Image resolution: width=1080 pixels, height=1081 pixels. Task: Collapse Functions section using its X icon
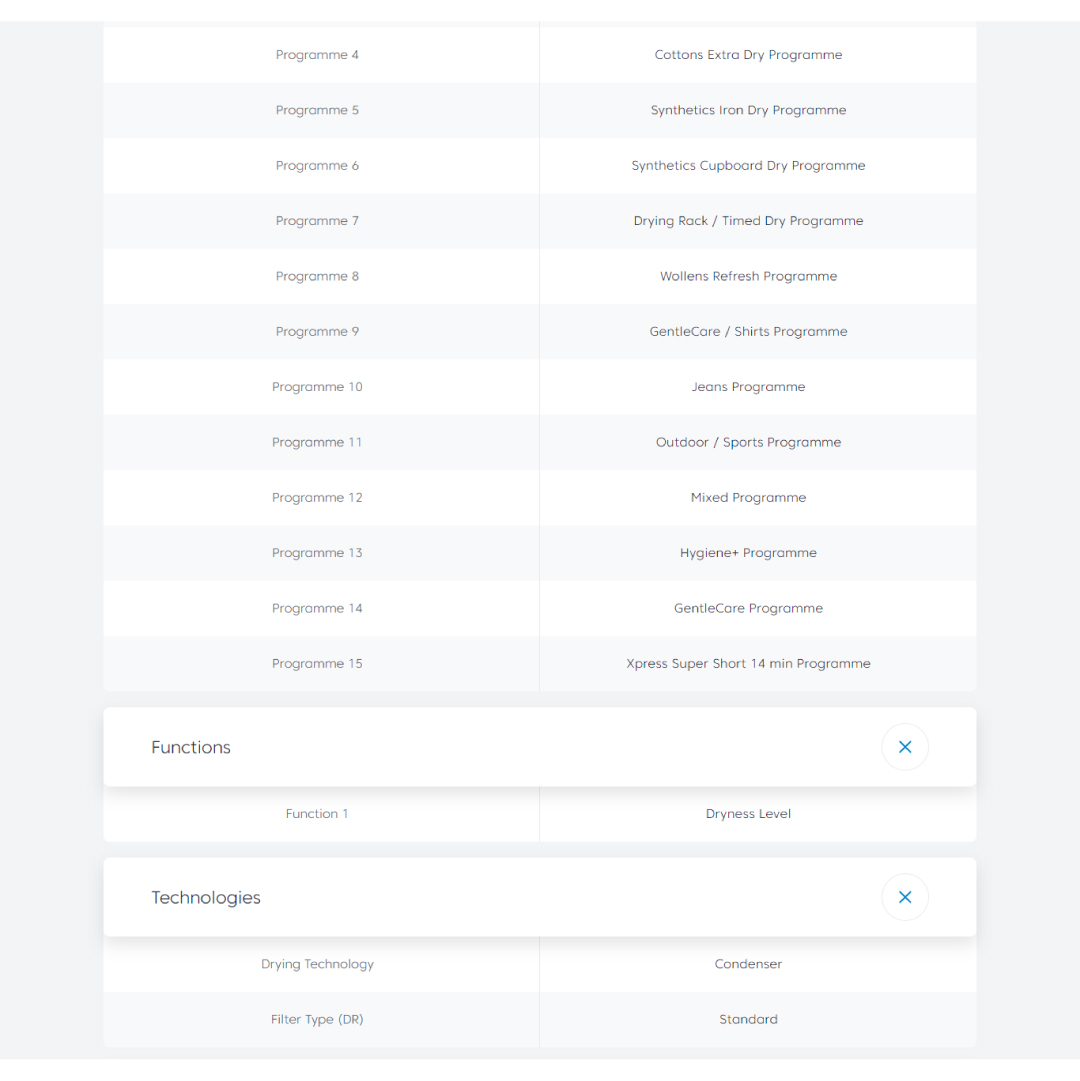904,747
